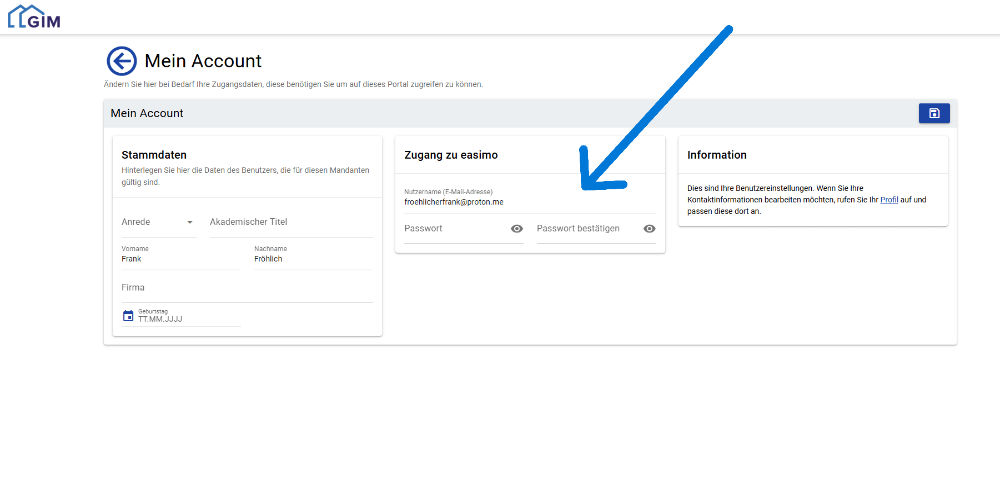Click the Passwort input field
The width and height of the screenshot is (1000, 500).
tap(454, 229)
